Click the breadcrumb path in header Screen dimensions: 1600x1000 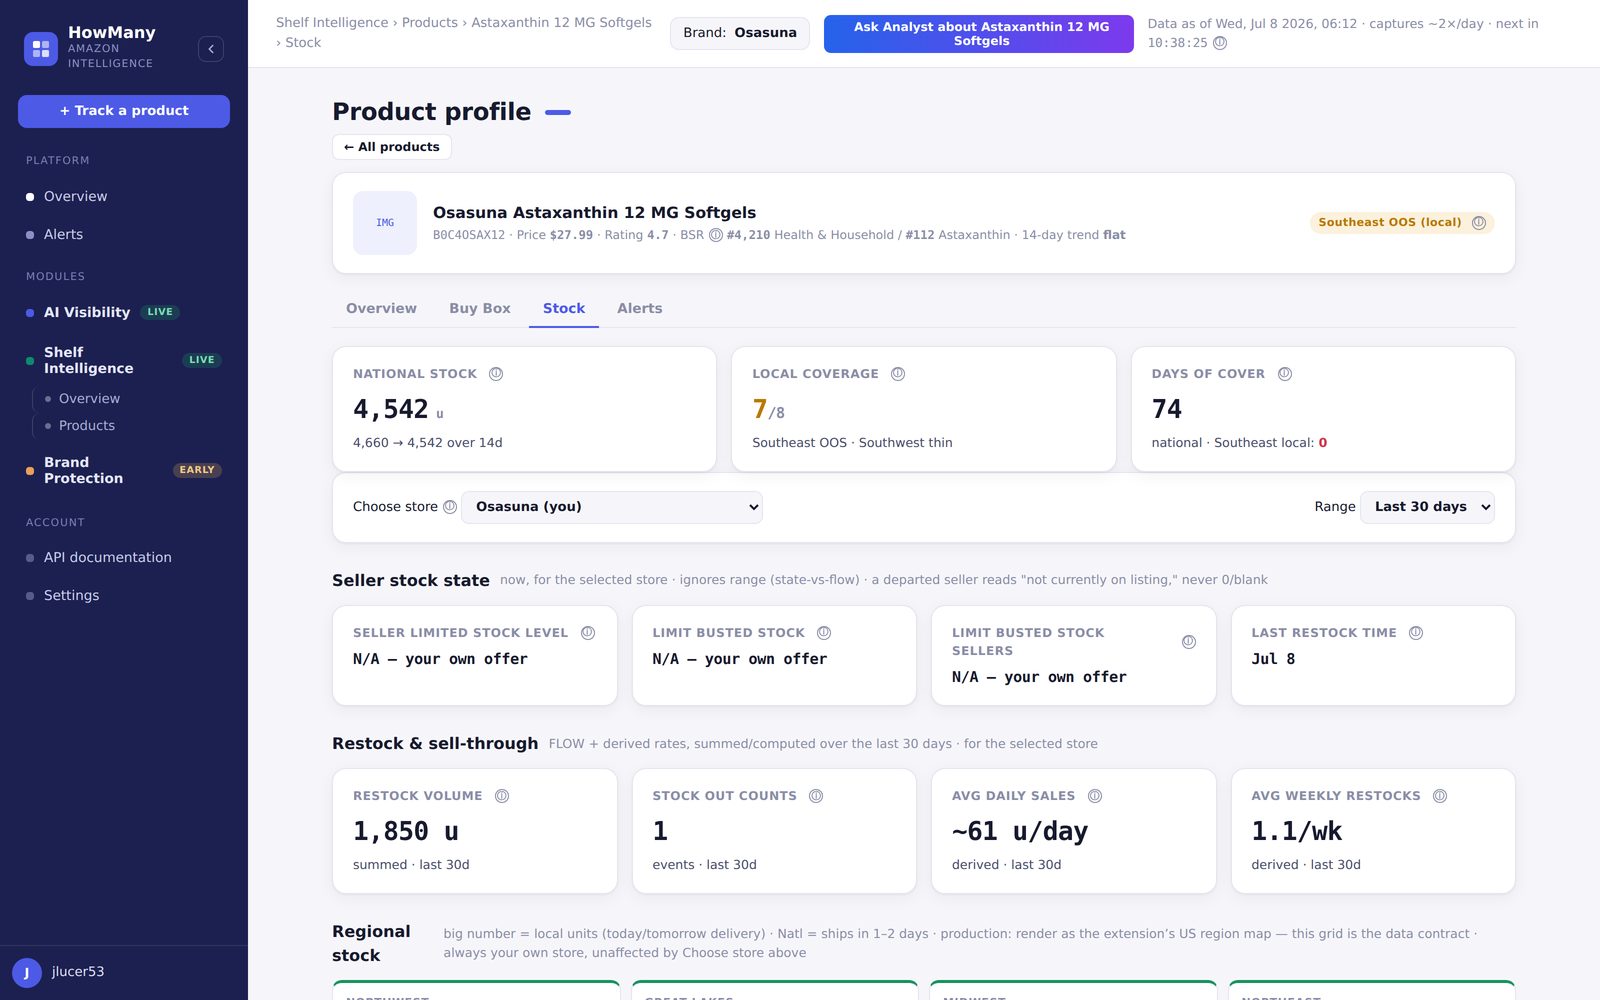point(464,33)
